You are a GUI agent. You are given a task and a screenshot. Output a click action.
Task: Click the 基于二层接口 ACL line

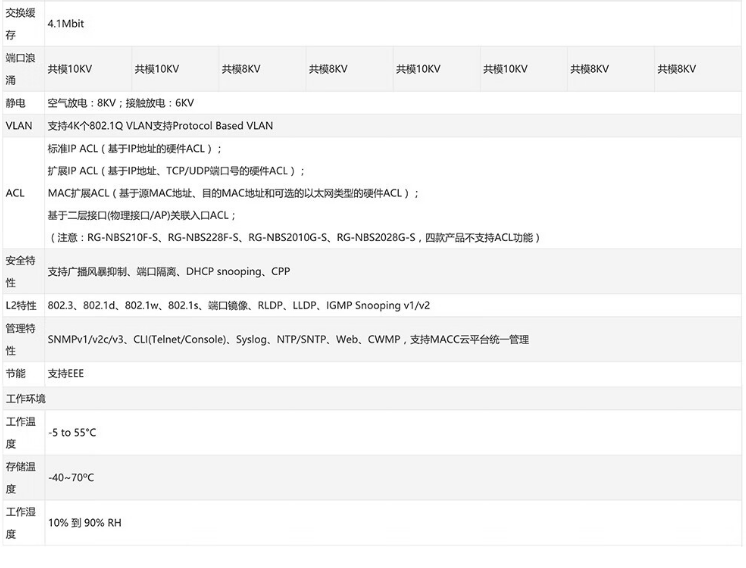142,215
